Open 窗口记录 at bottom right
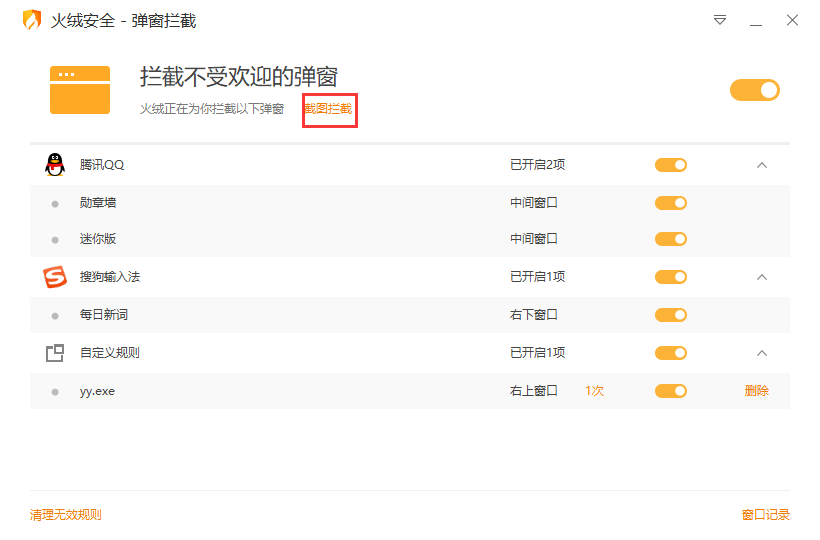Viewport: 820px width, 540px height. click(x=765, y=515)
